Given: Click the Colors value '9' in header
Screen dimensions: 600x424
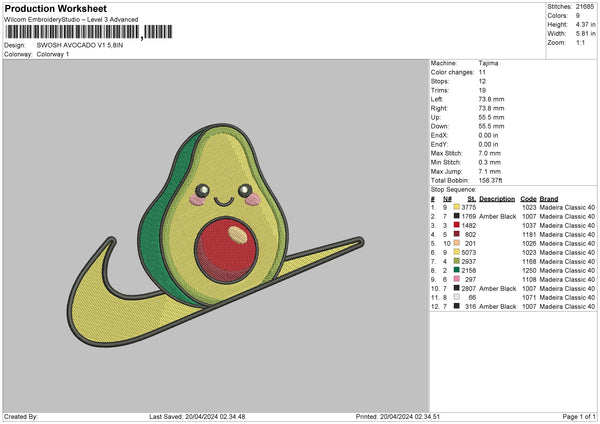Looking at the screenshot, I should [x=578, y=16].
